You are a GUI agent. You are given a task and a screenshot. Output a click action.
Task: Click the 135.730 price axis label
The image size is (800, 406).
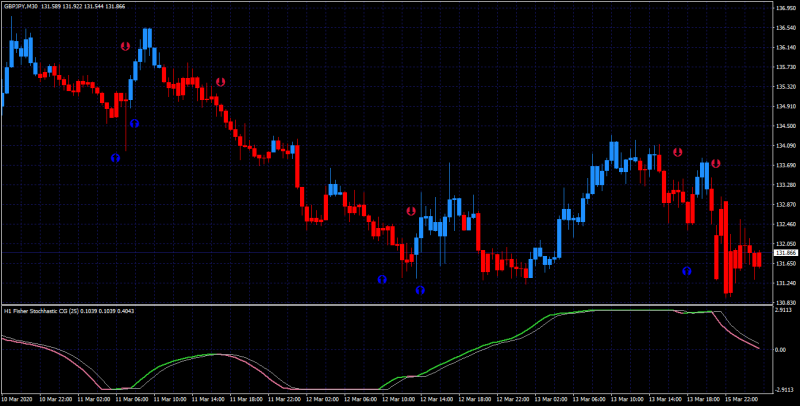tap(786, 67)
